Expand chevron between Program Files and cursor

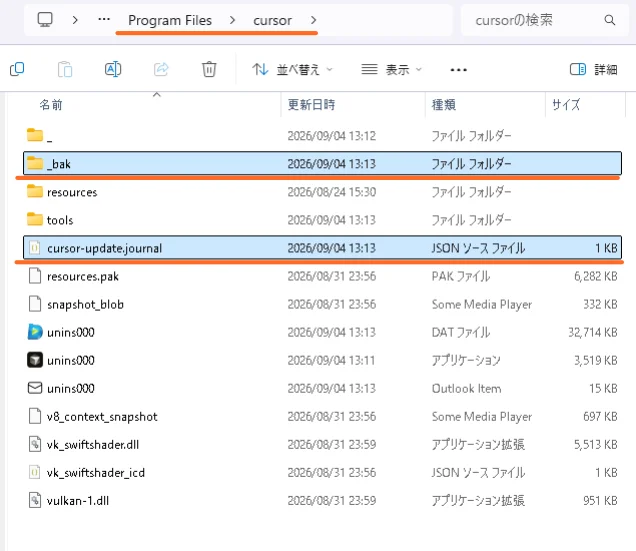pyautogui.click(x=232, y=20)
